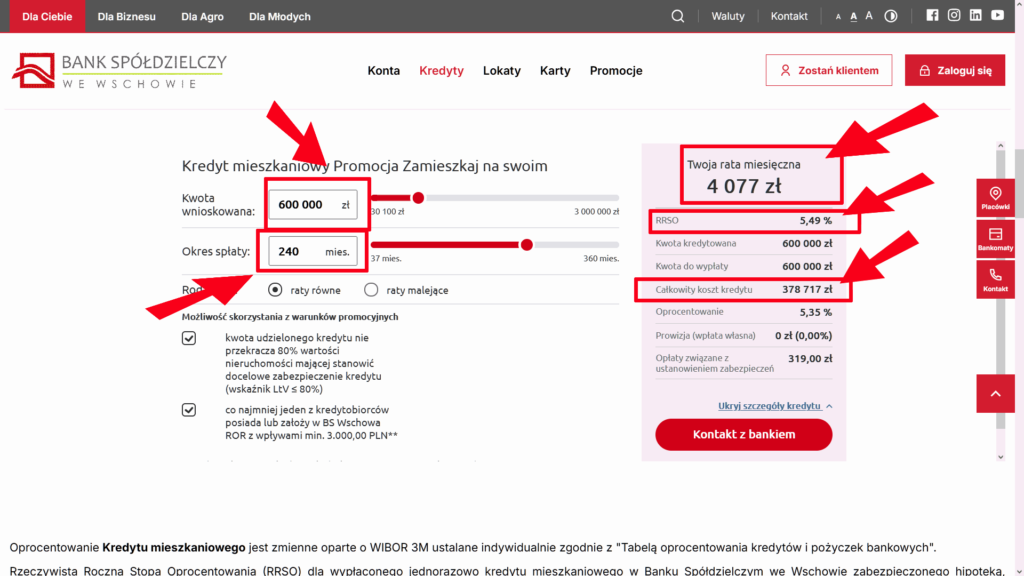Open the Karty menu
The width and height of the screenshot is (1024, 576).
555,71
